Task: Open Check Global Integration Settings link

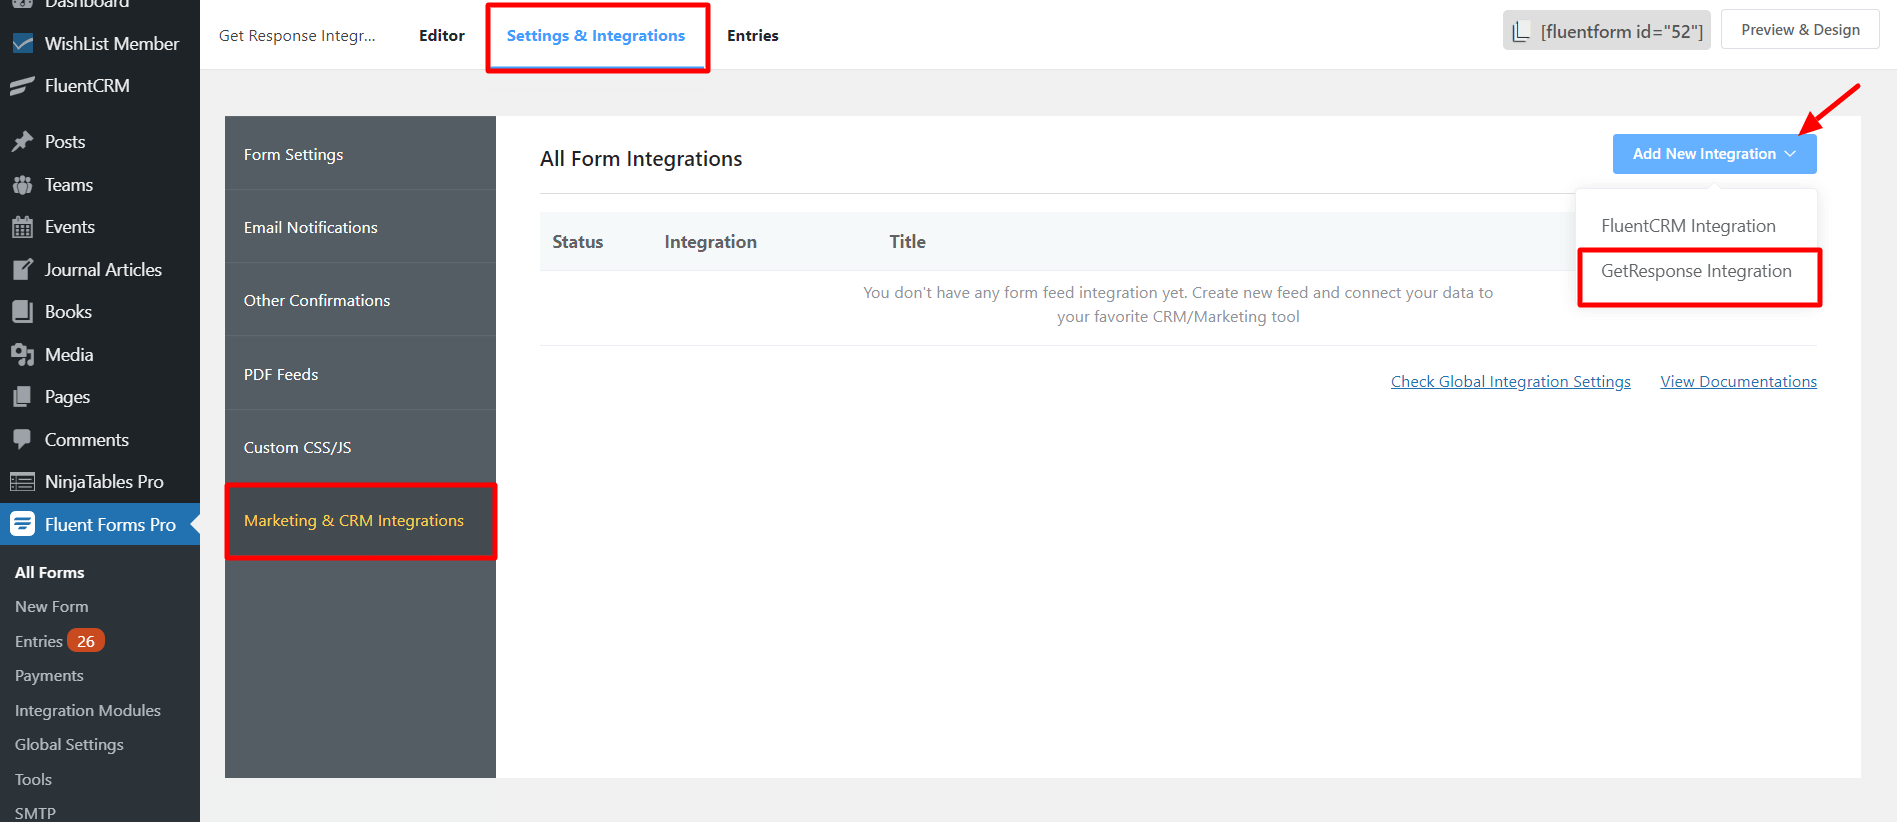Action: (1510, 381)
